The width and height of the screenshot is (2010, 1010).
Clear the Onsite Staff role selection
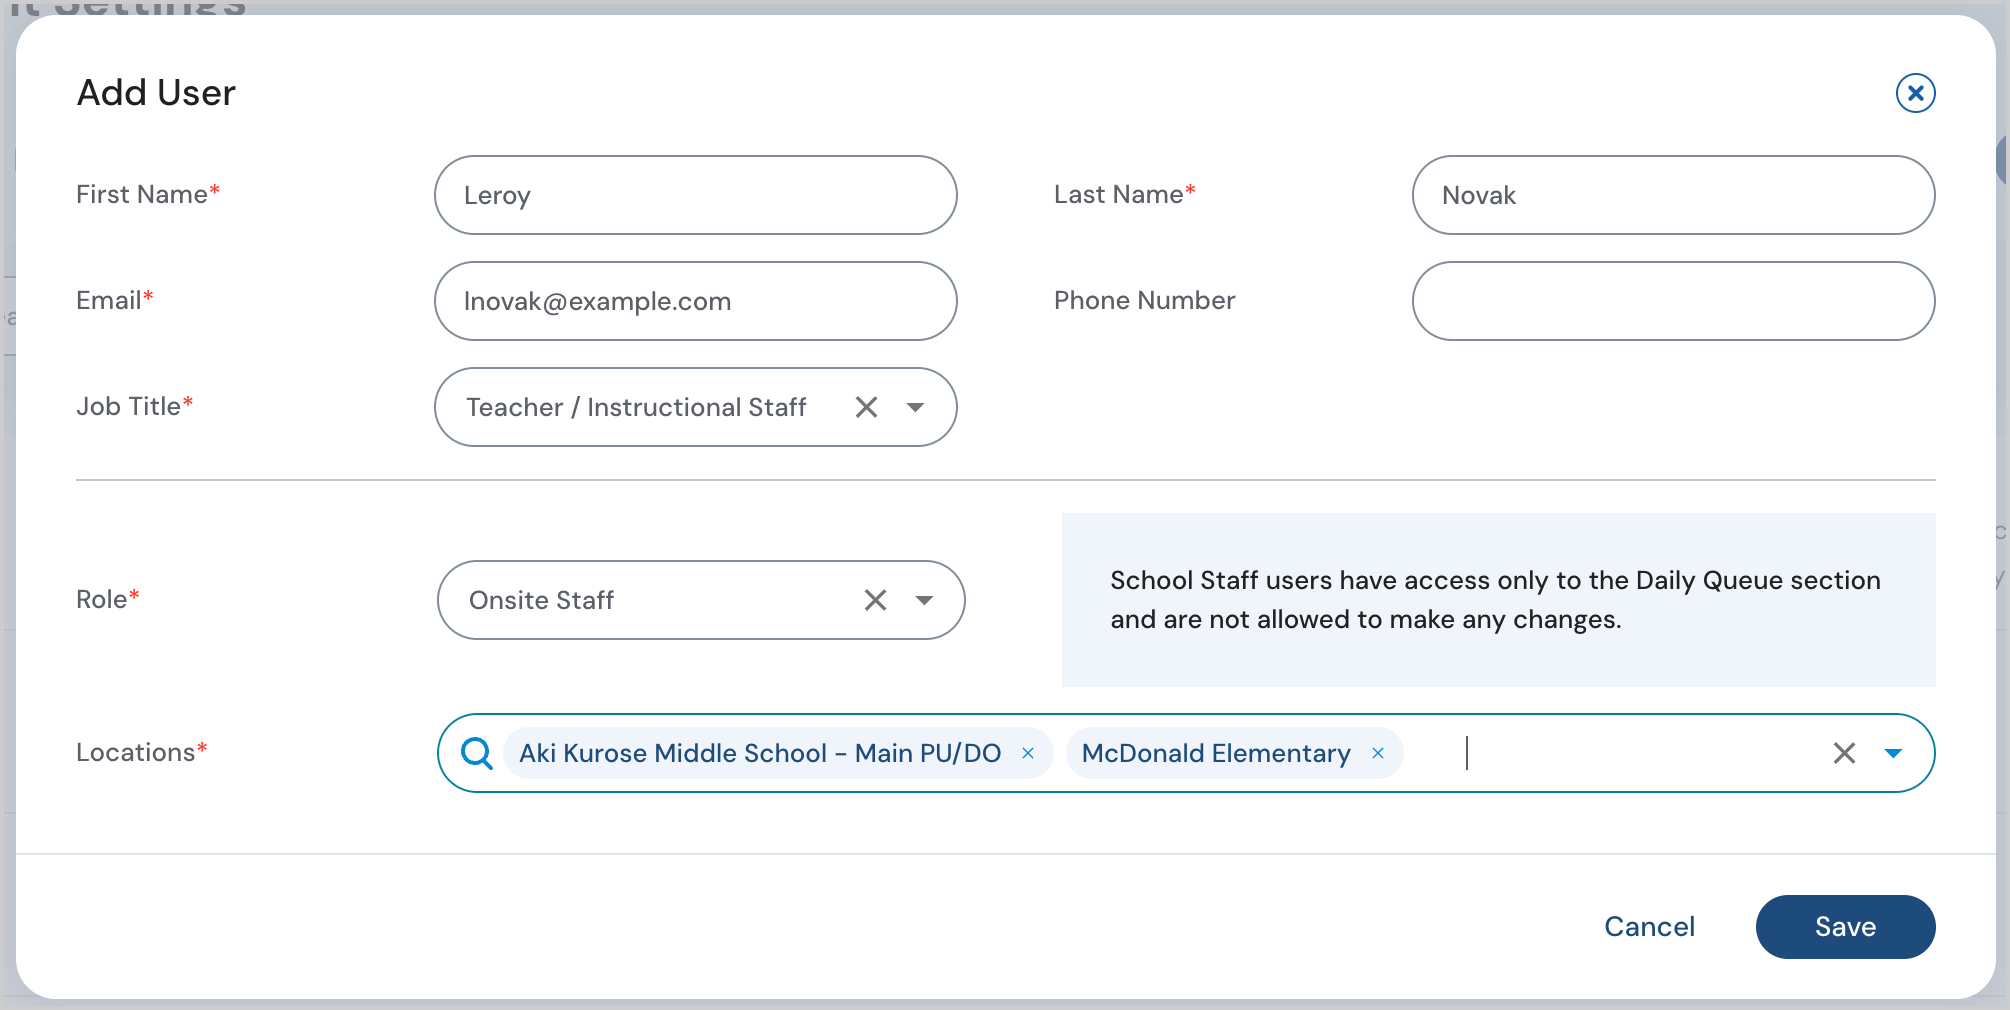tap(875, 600)
